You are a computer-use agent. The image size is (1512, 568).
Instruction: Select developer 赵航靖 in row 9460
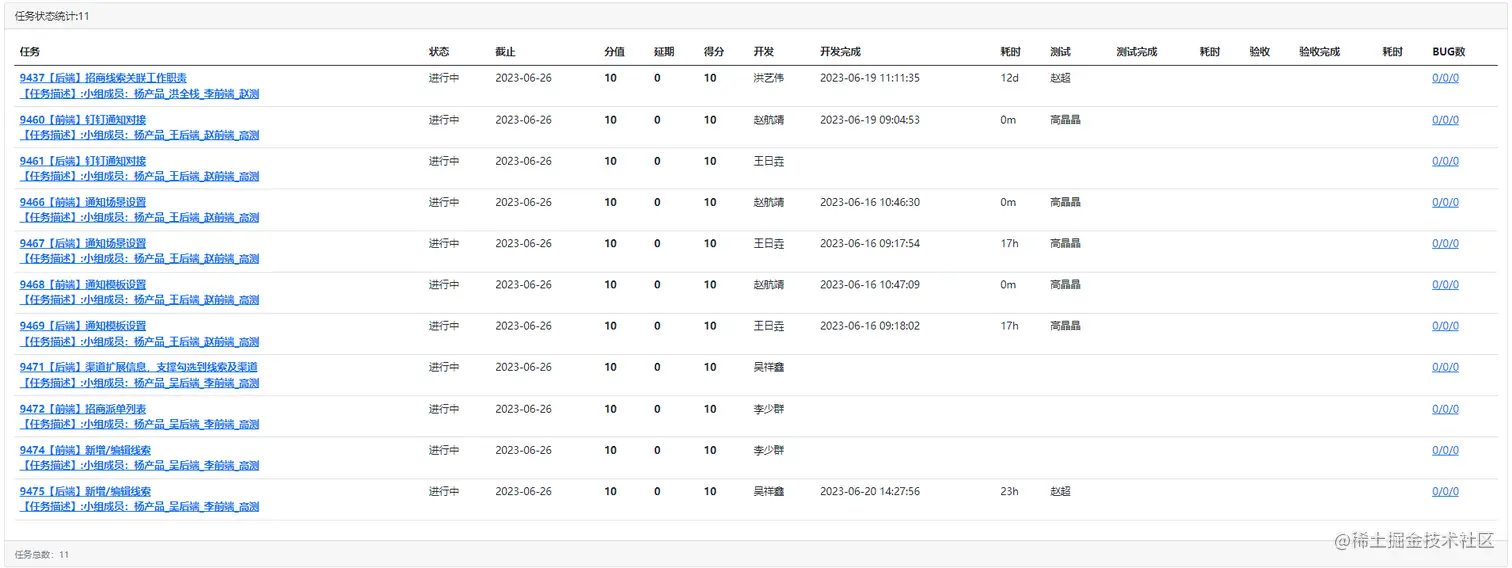click(x=768, y=120)
